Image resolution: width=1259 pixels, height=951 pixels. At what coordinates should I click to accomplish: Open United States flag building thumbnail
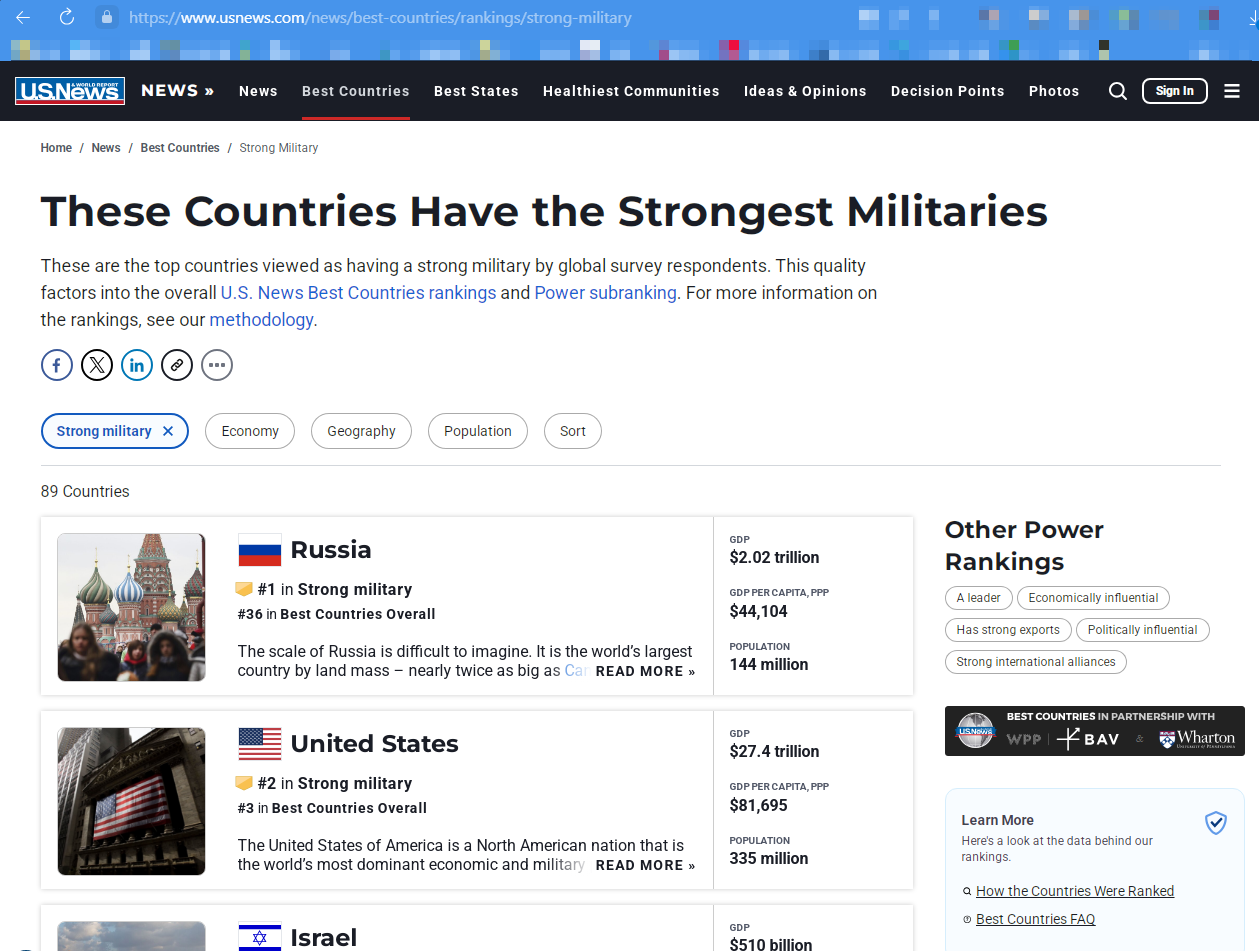131,801
